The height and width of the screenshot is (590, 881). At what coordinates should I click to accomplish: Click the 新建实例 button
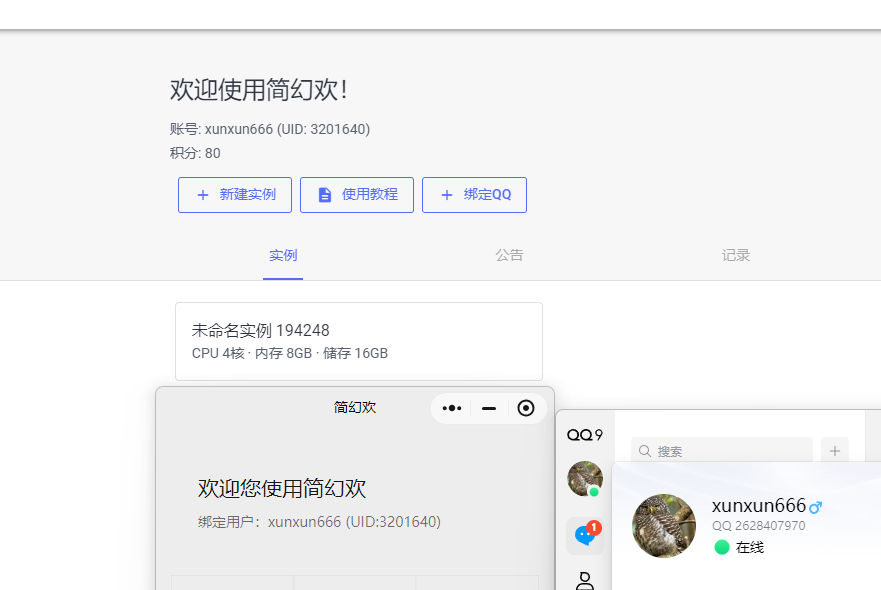[235, 195]
